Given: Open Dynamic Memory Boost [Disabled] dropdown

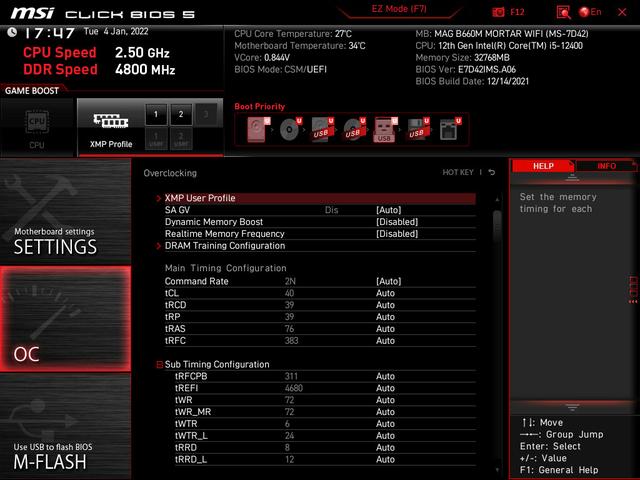Looking at the screenshot, I should click(397, 222).
